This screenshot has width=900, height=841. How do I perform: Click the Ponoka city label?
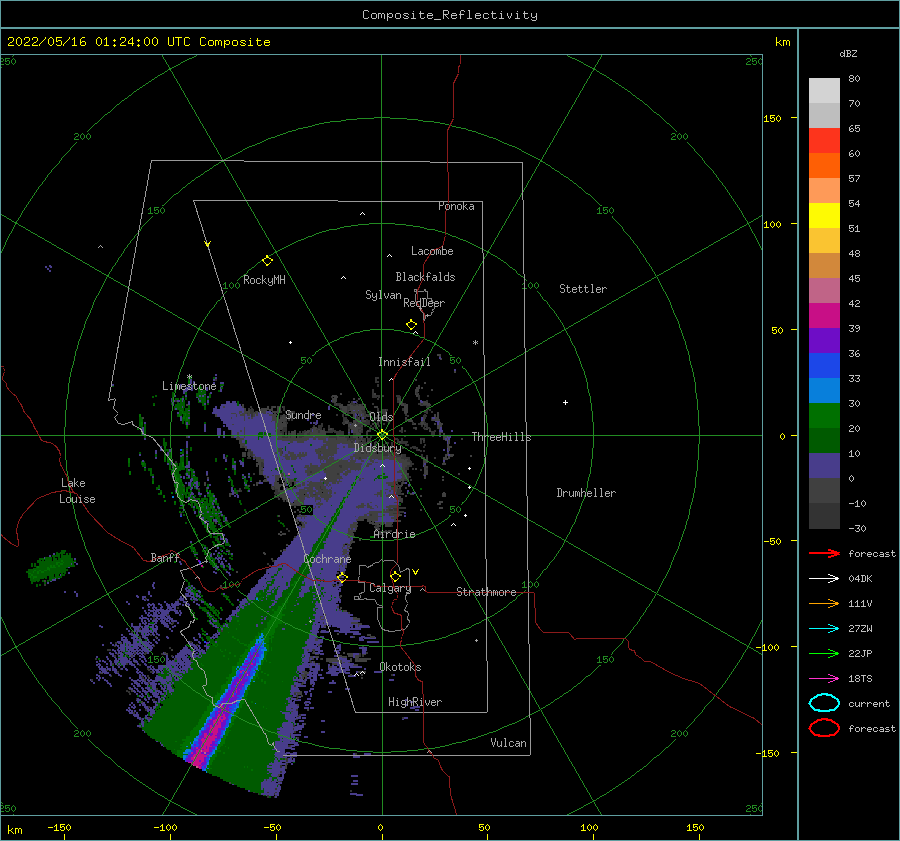(x=456, y=206)
